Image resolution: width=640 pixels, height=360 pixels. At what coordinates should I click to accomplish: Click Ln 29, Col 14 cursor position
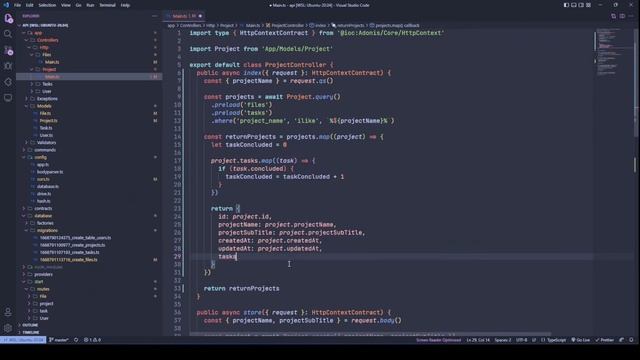[478, 340]
